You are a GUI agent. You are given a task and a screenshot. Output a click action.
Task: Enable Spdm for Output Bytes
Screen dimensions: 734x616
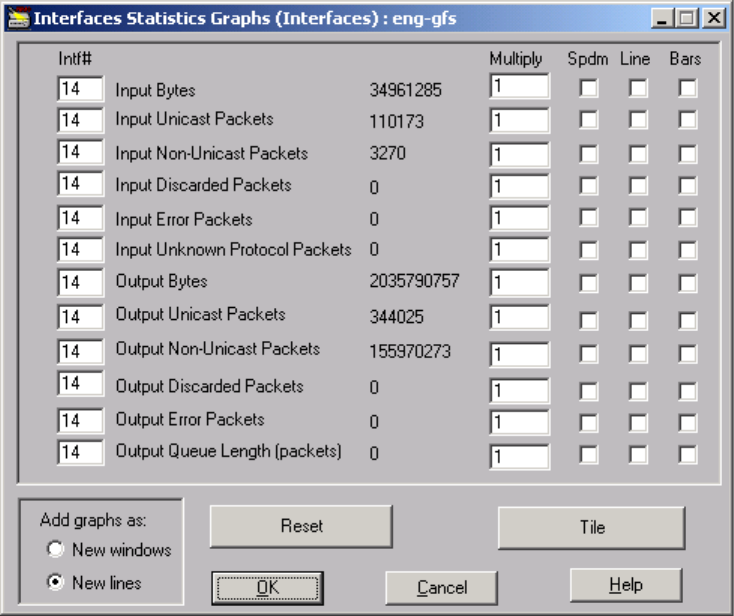point(588,283)
